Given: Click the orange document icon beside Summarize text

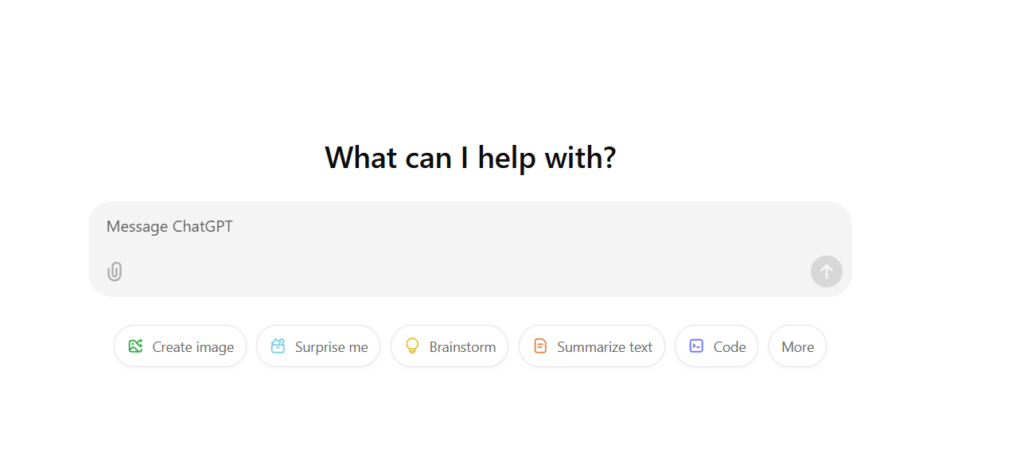Looking at the screenshot, I should [540, 346].
